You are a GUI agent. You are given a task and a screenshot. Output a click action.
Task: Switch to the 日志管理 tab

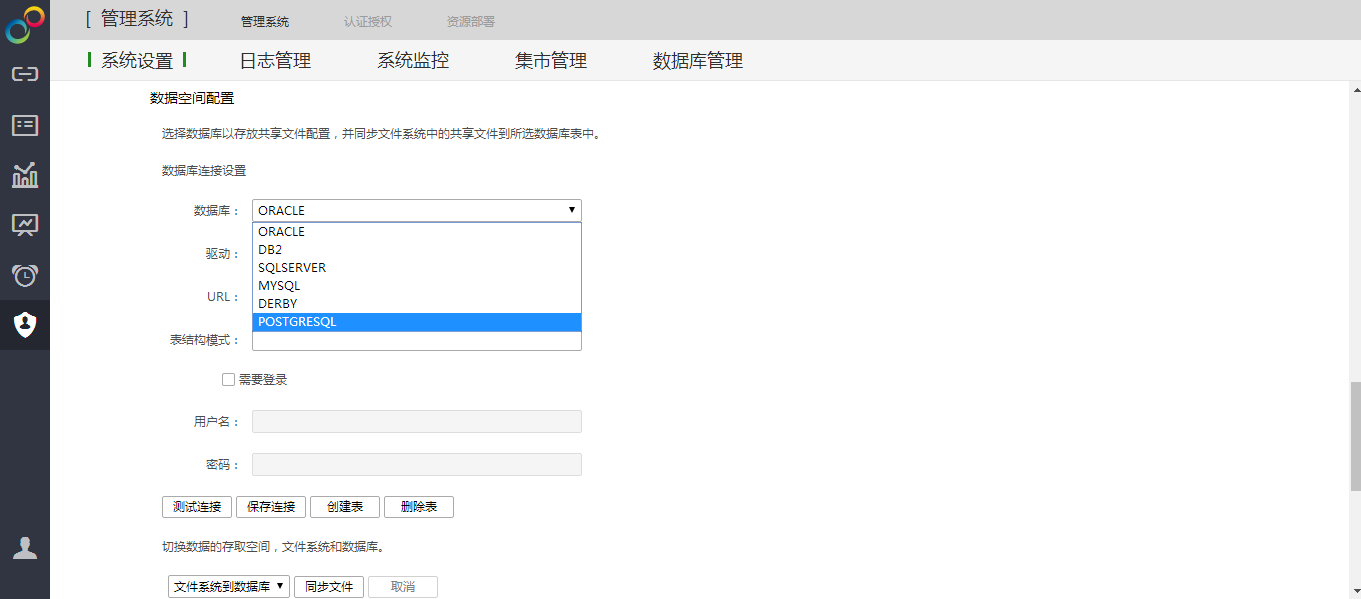point(275,61)
